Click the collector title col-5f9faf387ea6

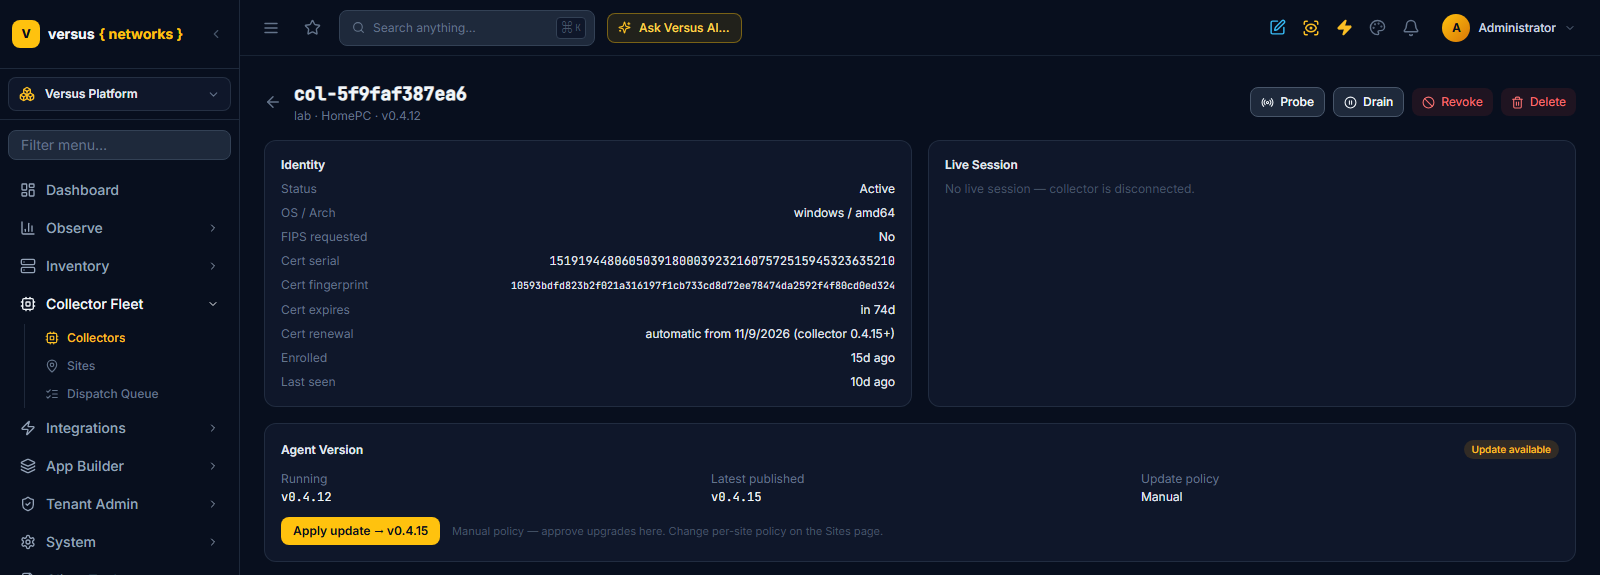point(380,94)
